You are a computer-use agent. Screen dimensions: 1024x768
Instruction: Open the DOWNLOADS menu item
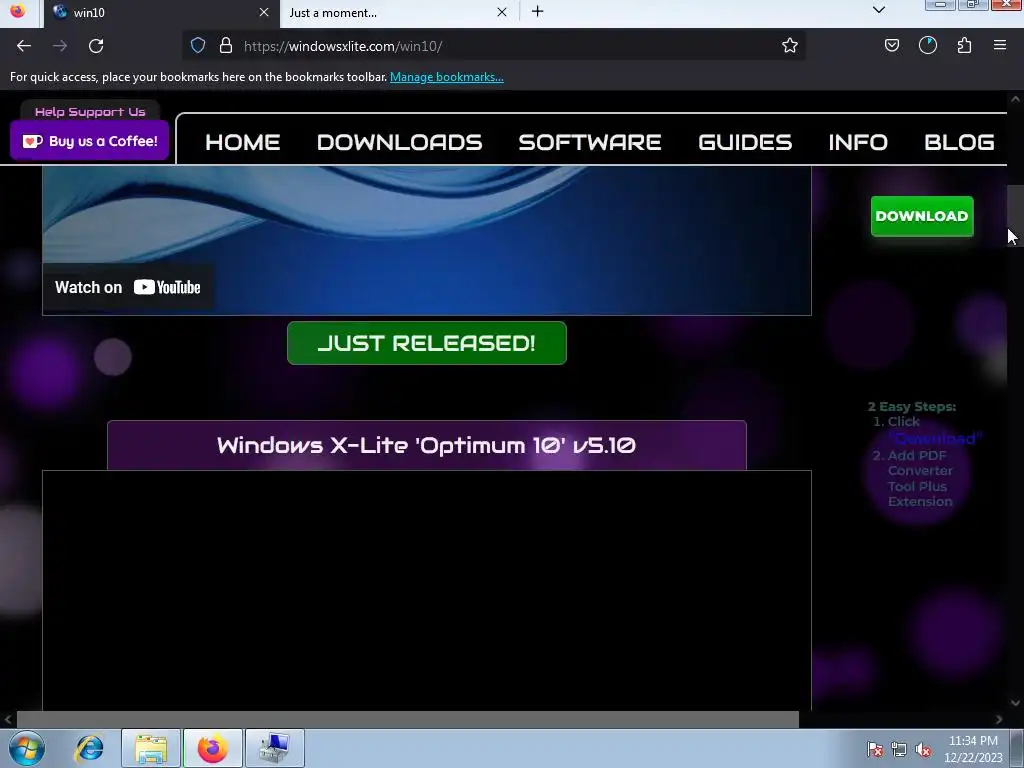[400, 142]
